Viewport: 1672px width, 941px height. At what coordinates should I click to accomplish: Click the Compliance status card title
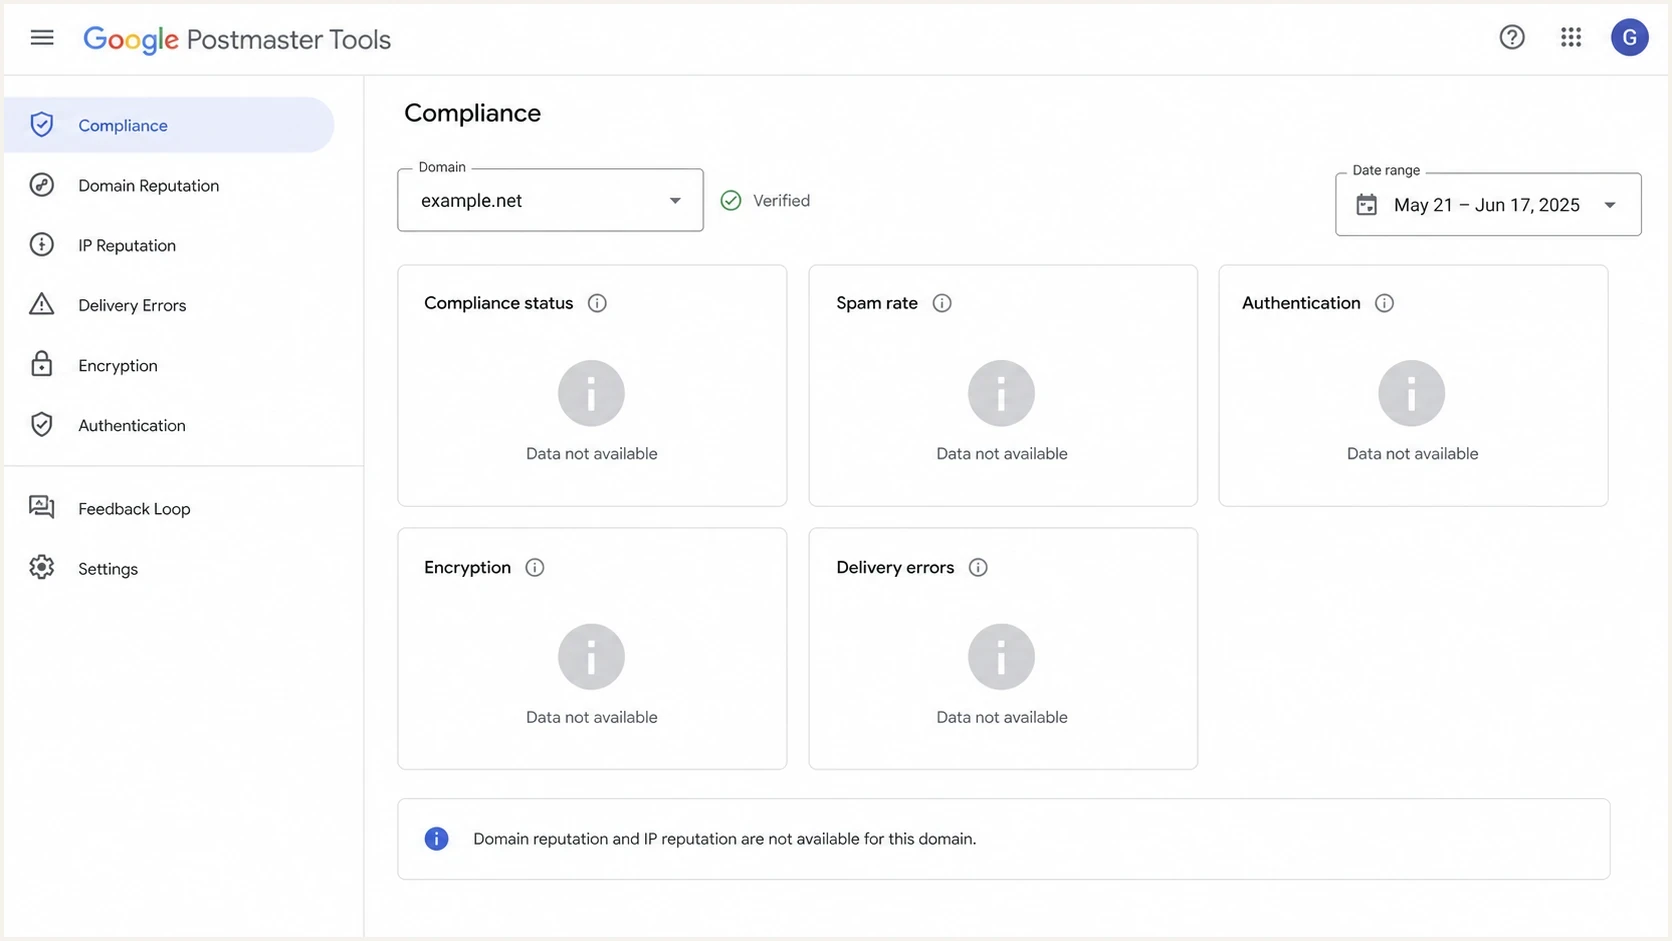tap(498, 303)
